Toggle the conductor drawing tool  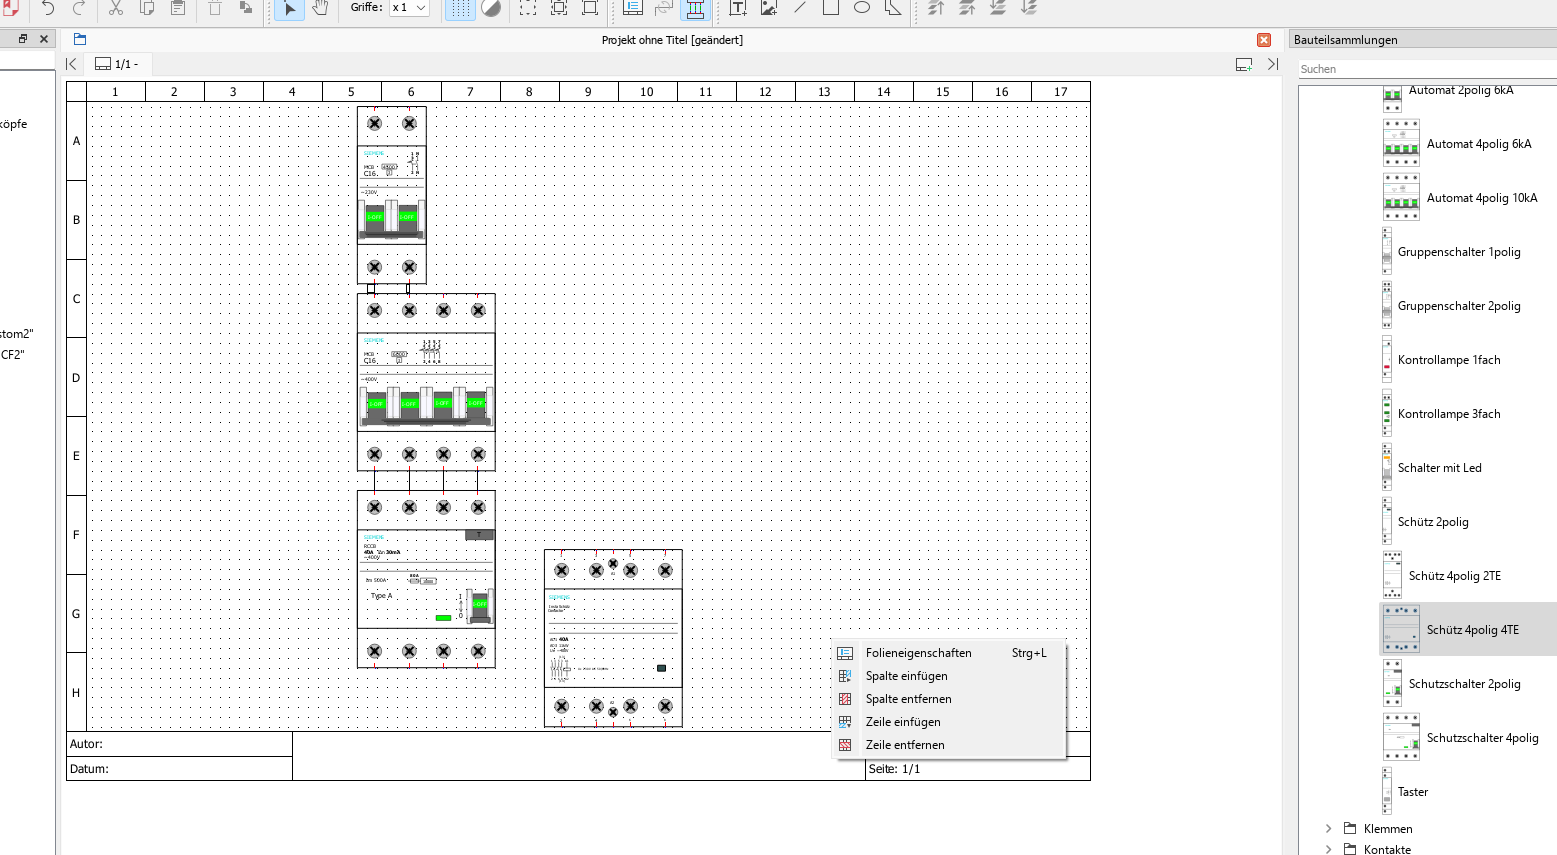[x=695, y=9]
